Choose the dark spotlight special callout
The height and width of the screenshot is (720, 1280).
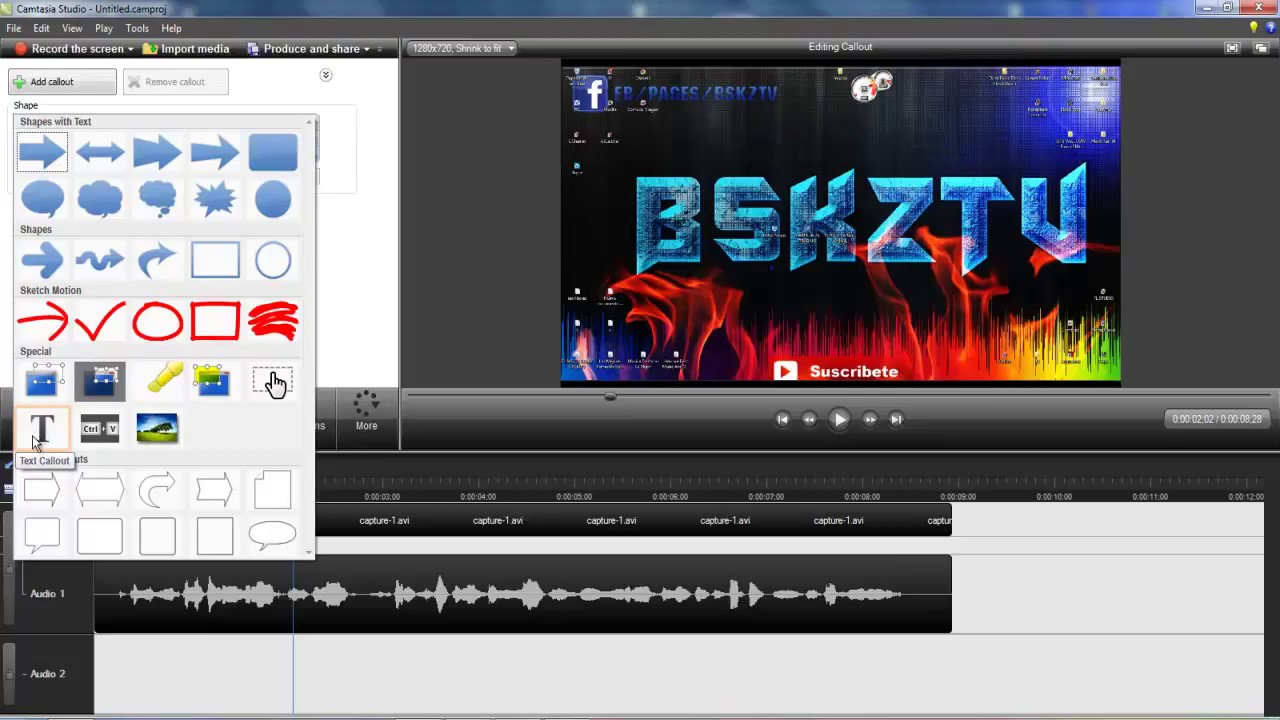(100, 381)
